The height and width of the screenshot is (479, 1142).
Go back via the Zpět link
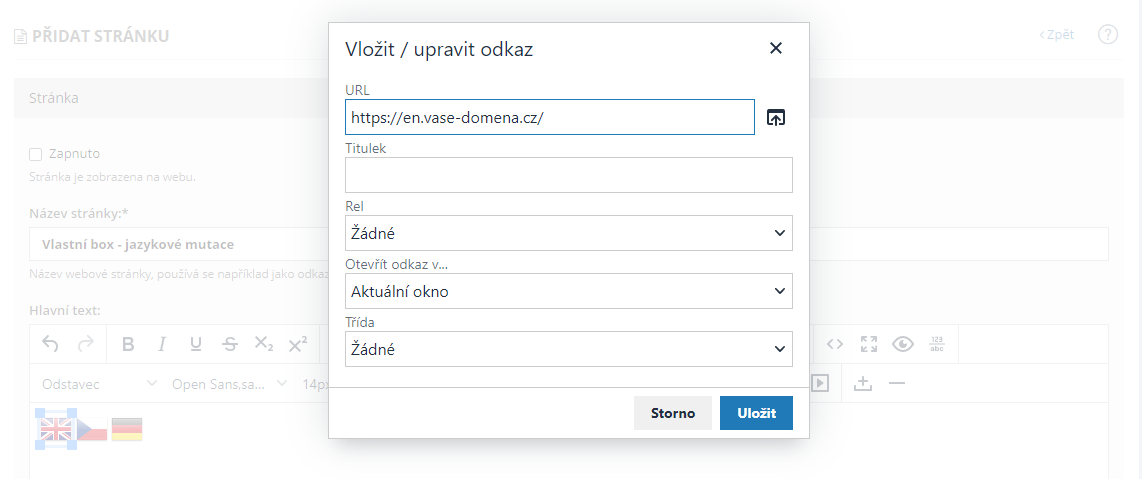[1057, 35]
